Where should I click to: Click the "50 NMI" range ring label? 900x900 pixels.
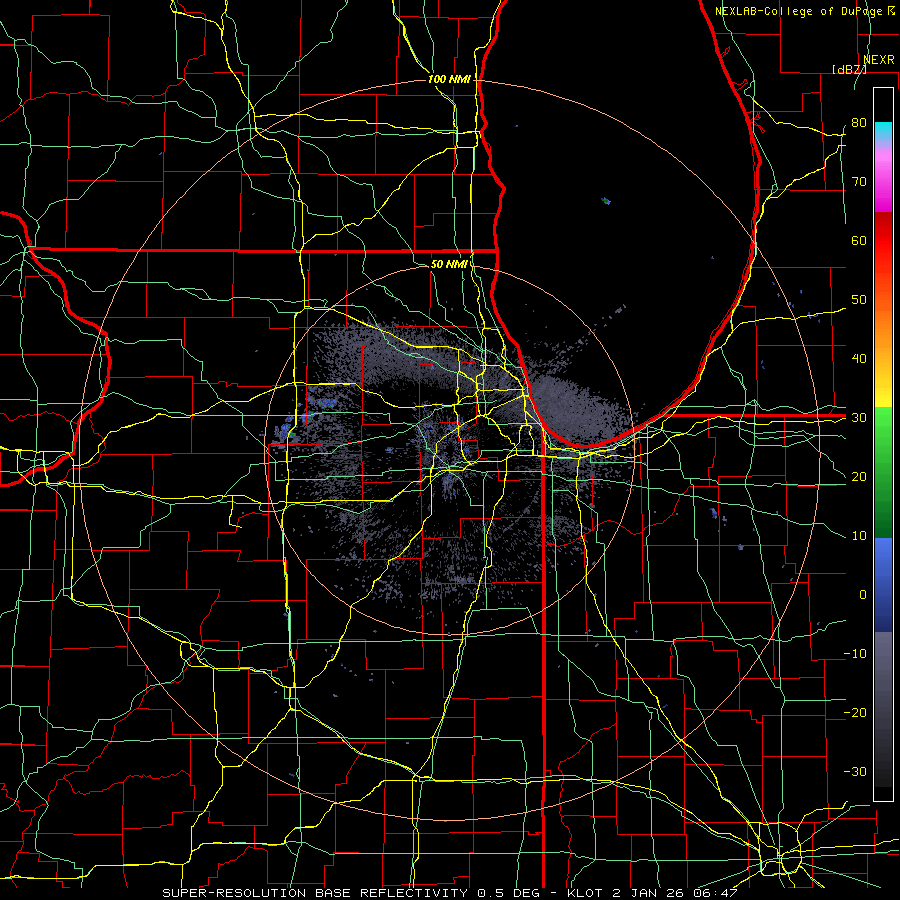tap(449, 264)
